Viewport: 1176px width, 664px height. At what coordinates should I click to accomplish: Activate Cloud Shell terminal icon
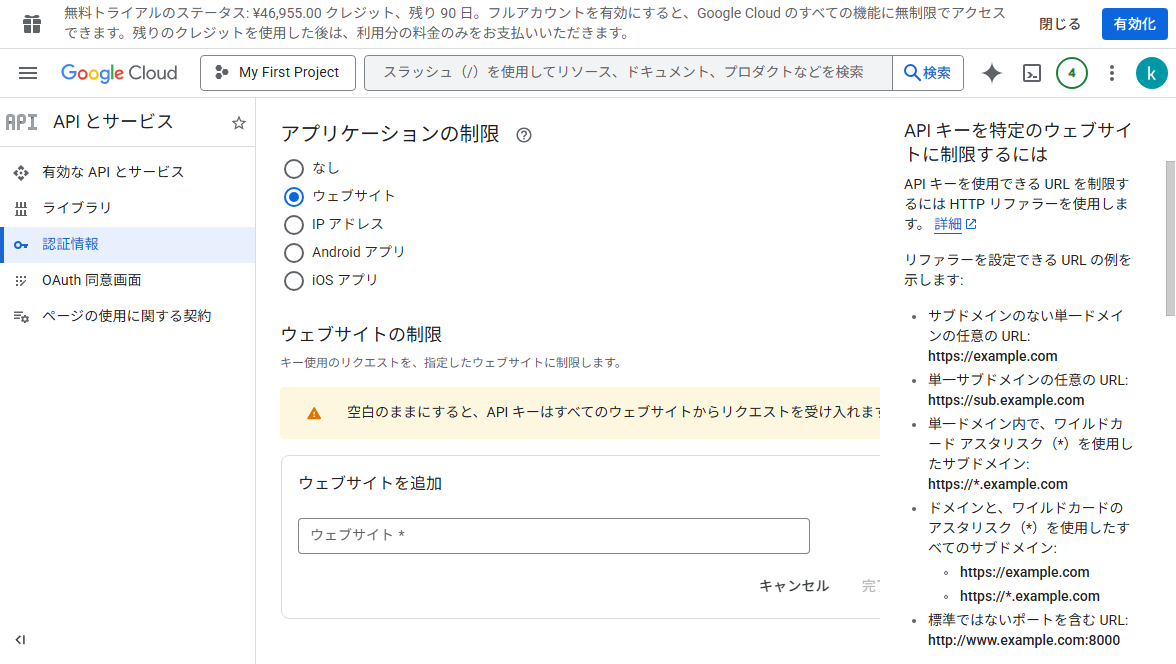(1032, 73)
